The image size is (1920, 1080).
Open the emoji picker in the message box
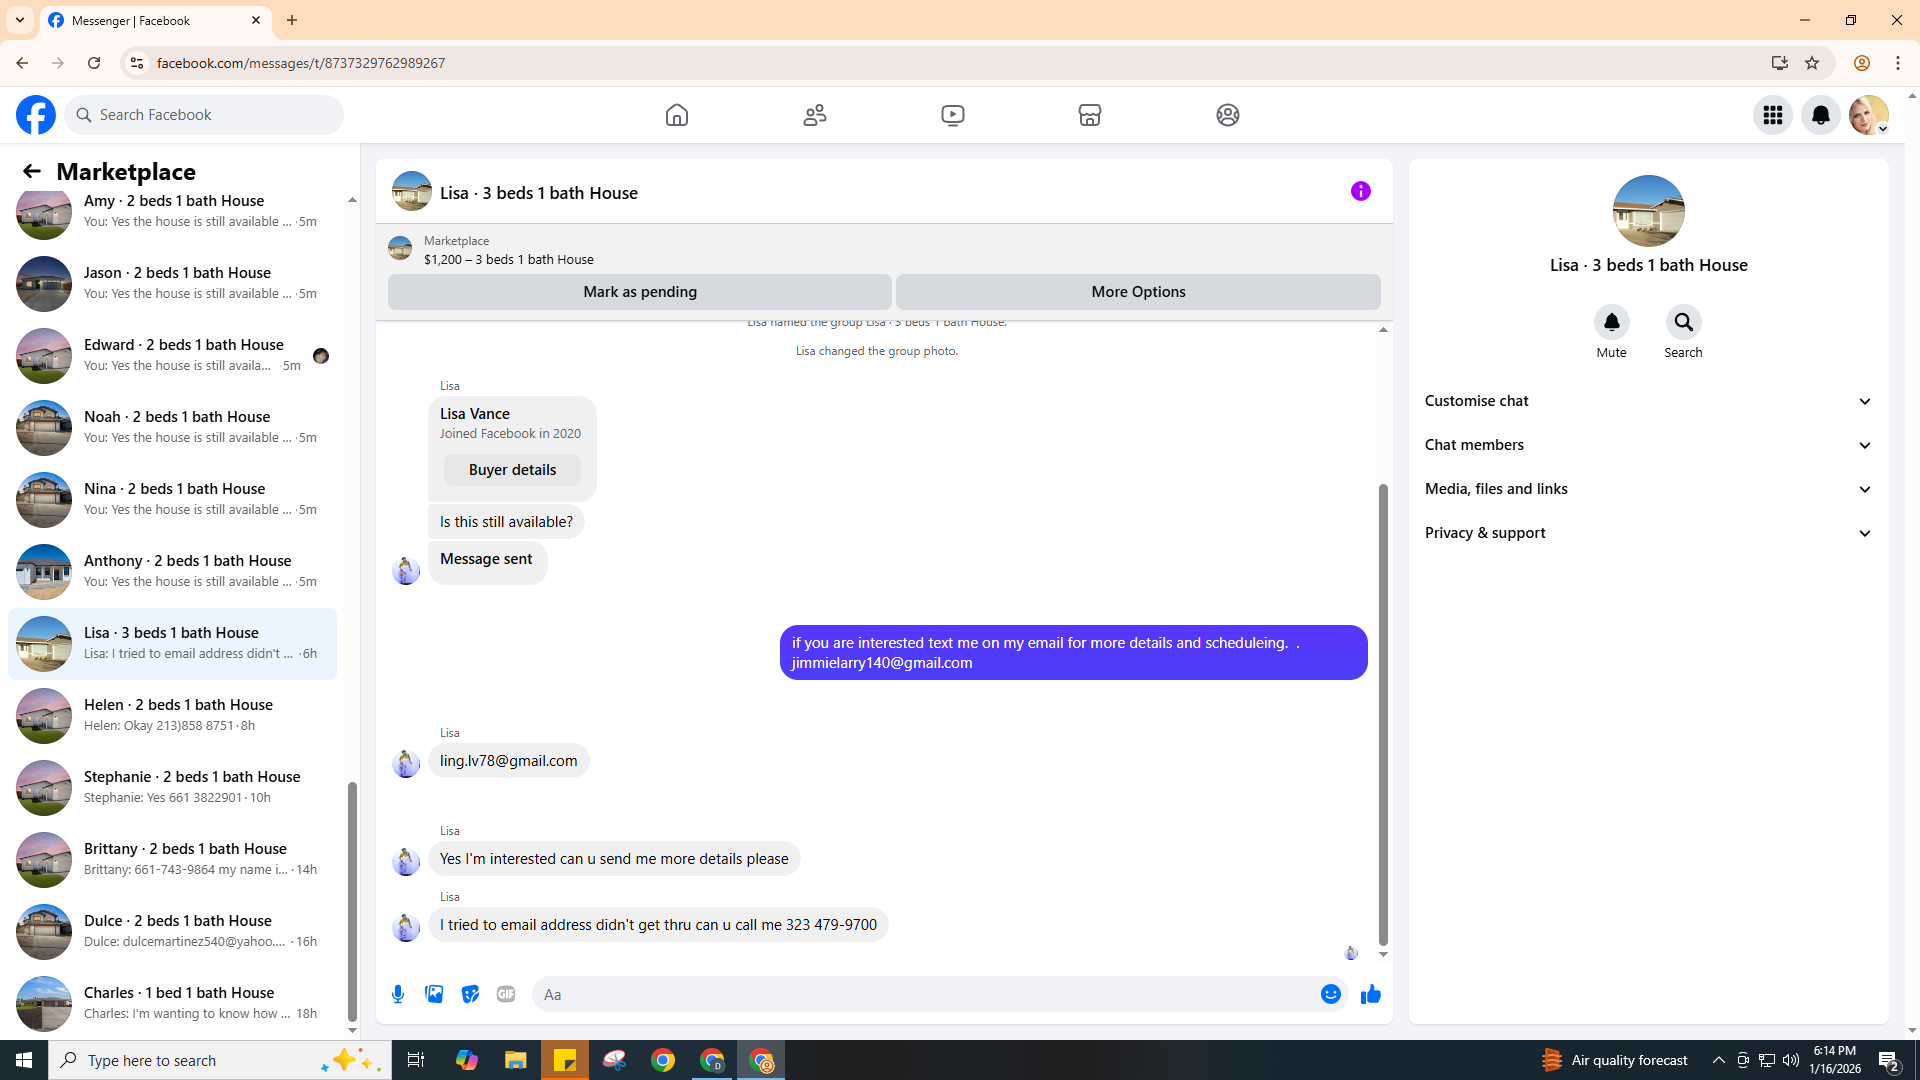click(x=1330, y=994)
